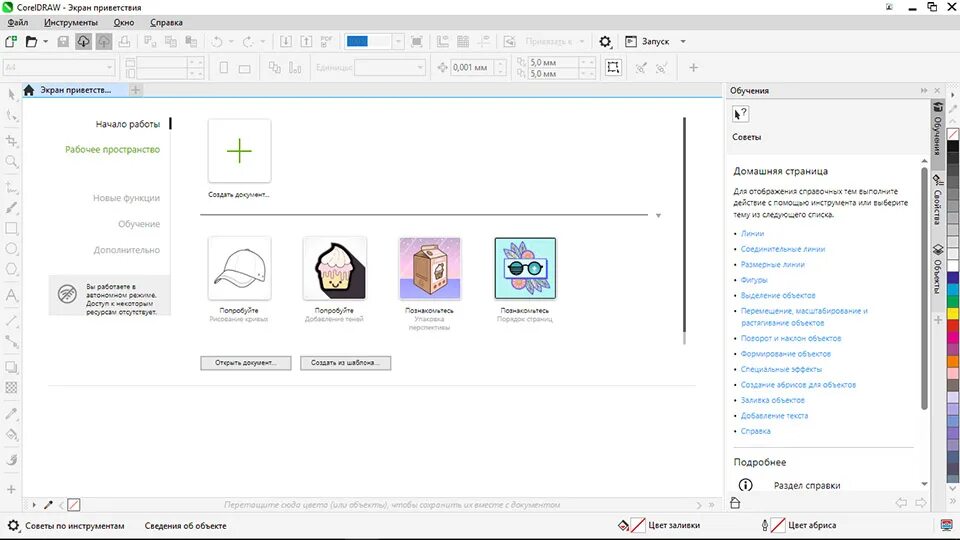Select the Interactive fill bucket tool
This screenshot has width=960, height=540.
tap(12, 435)
